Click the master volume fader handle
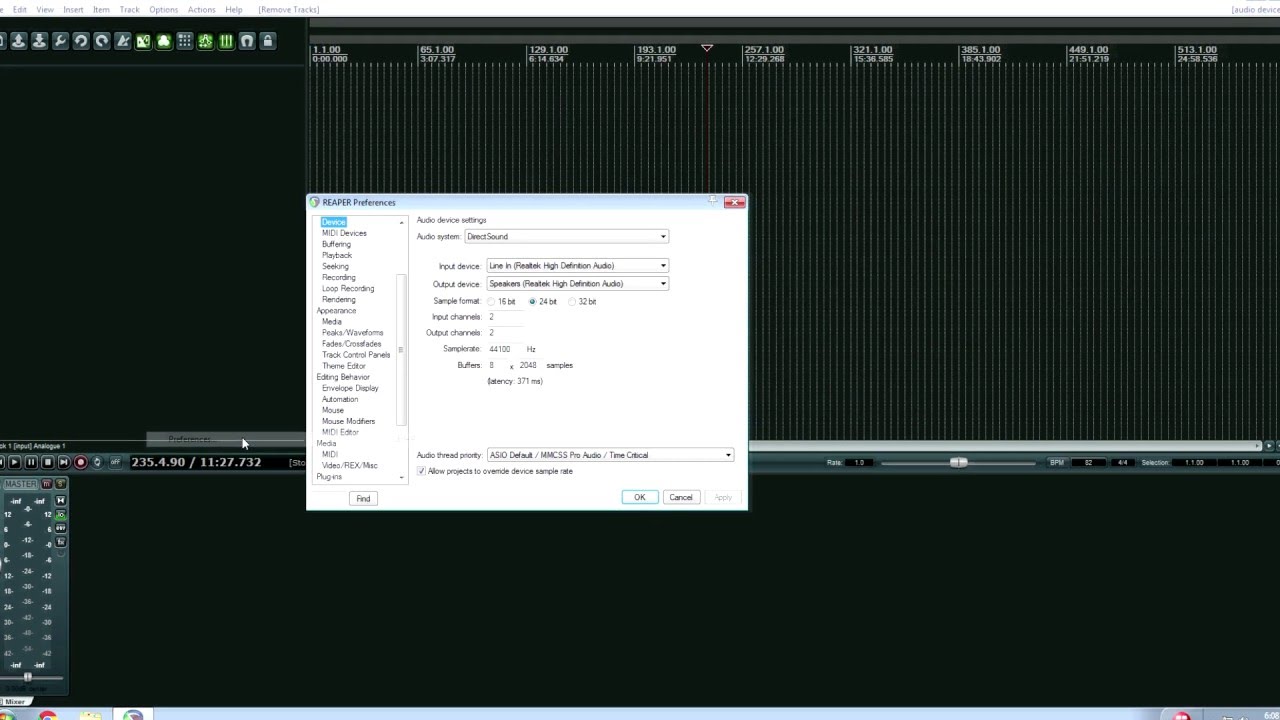 tap(27, 677)
